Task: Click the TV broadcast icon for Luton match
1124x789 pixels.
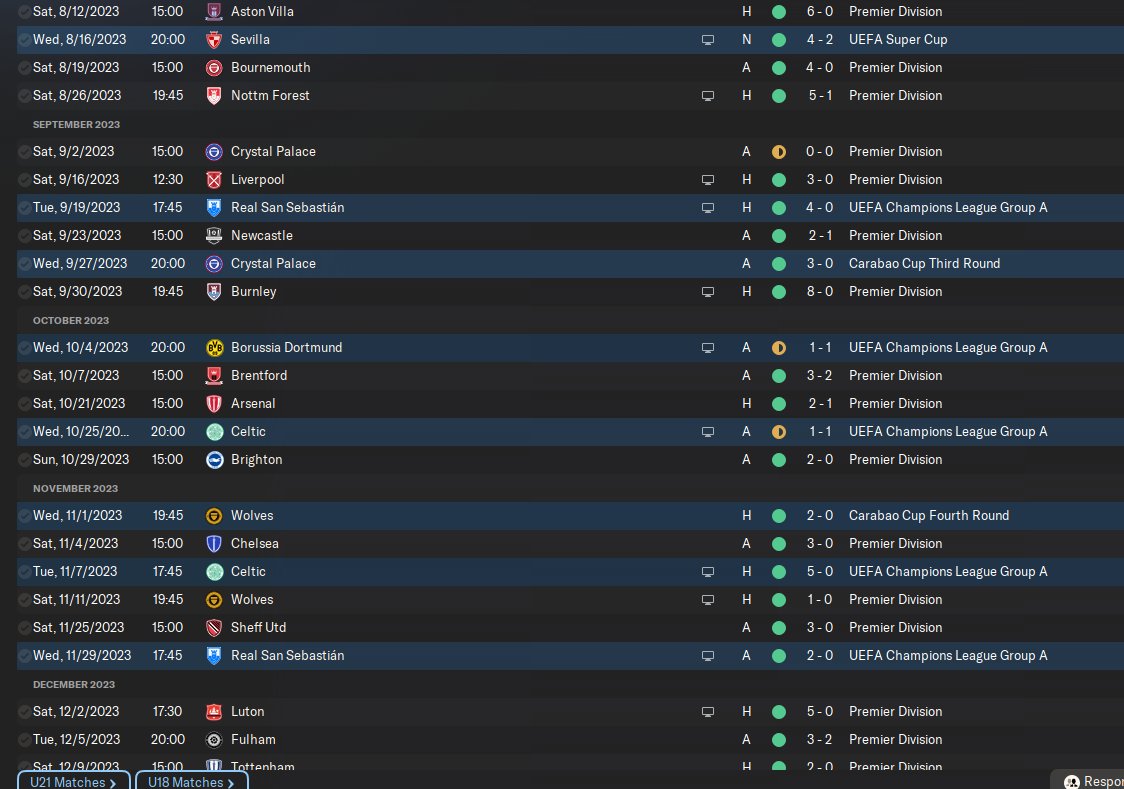Action: [708, 712]
